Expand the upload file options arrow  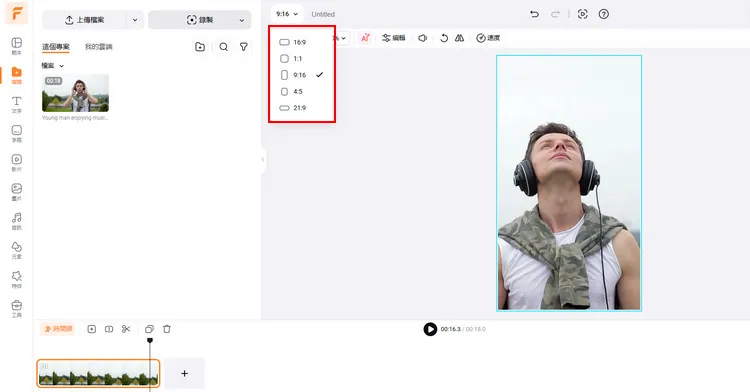(135, 20)
